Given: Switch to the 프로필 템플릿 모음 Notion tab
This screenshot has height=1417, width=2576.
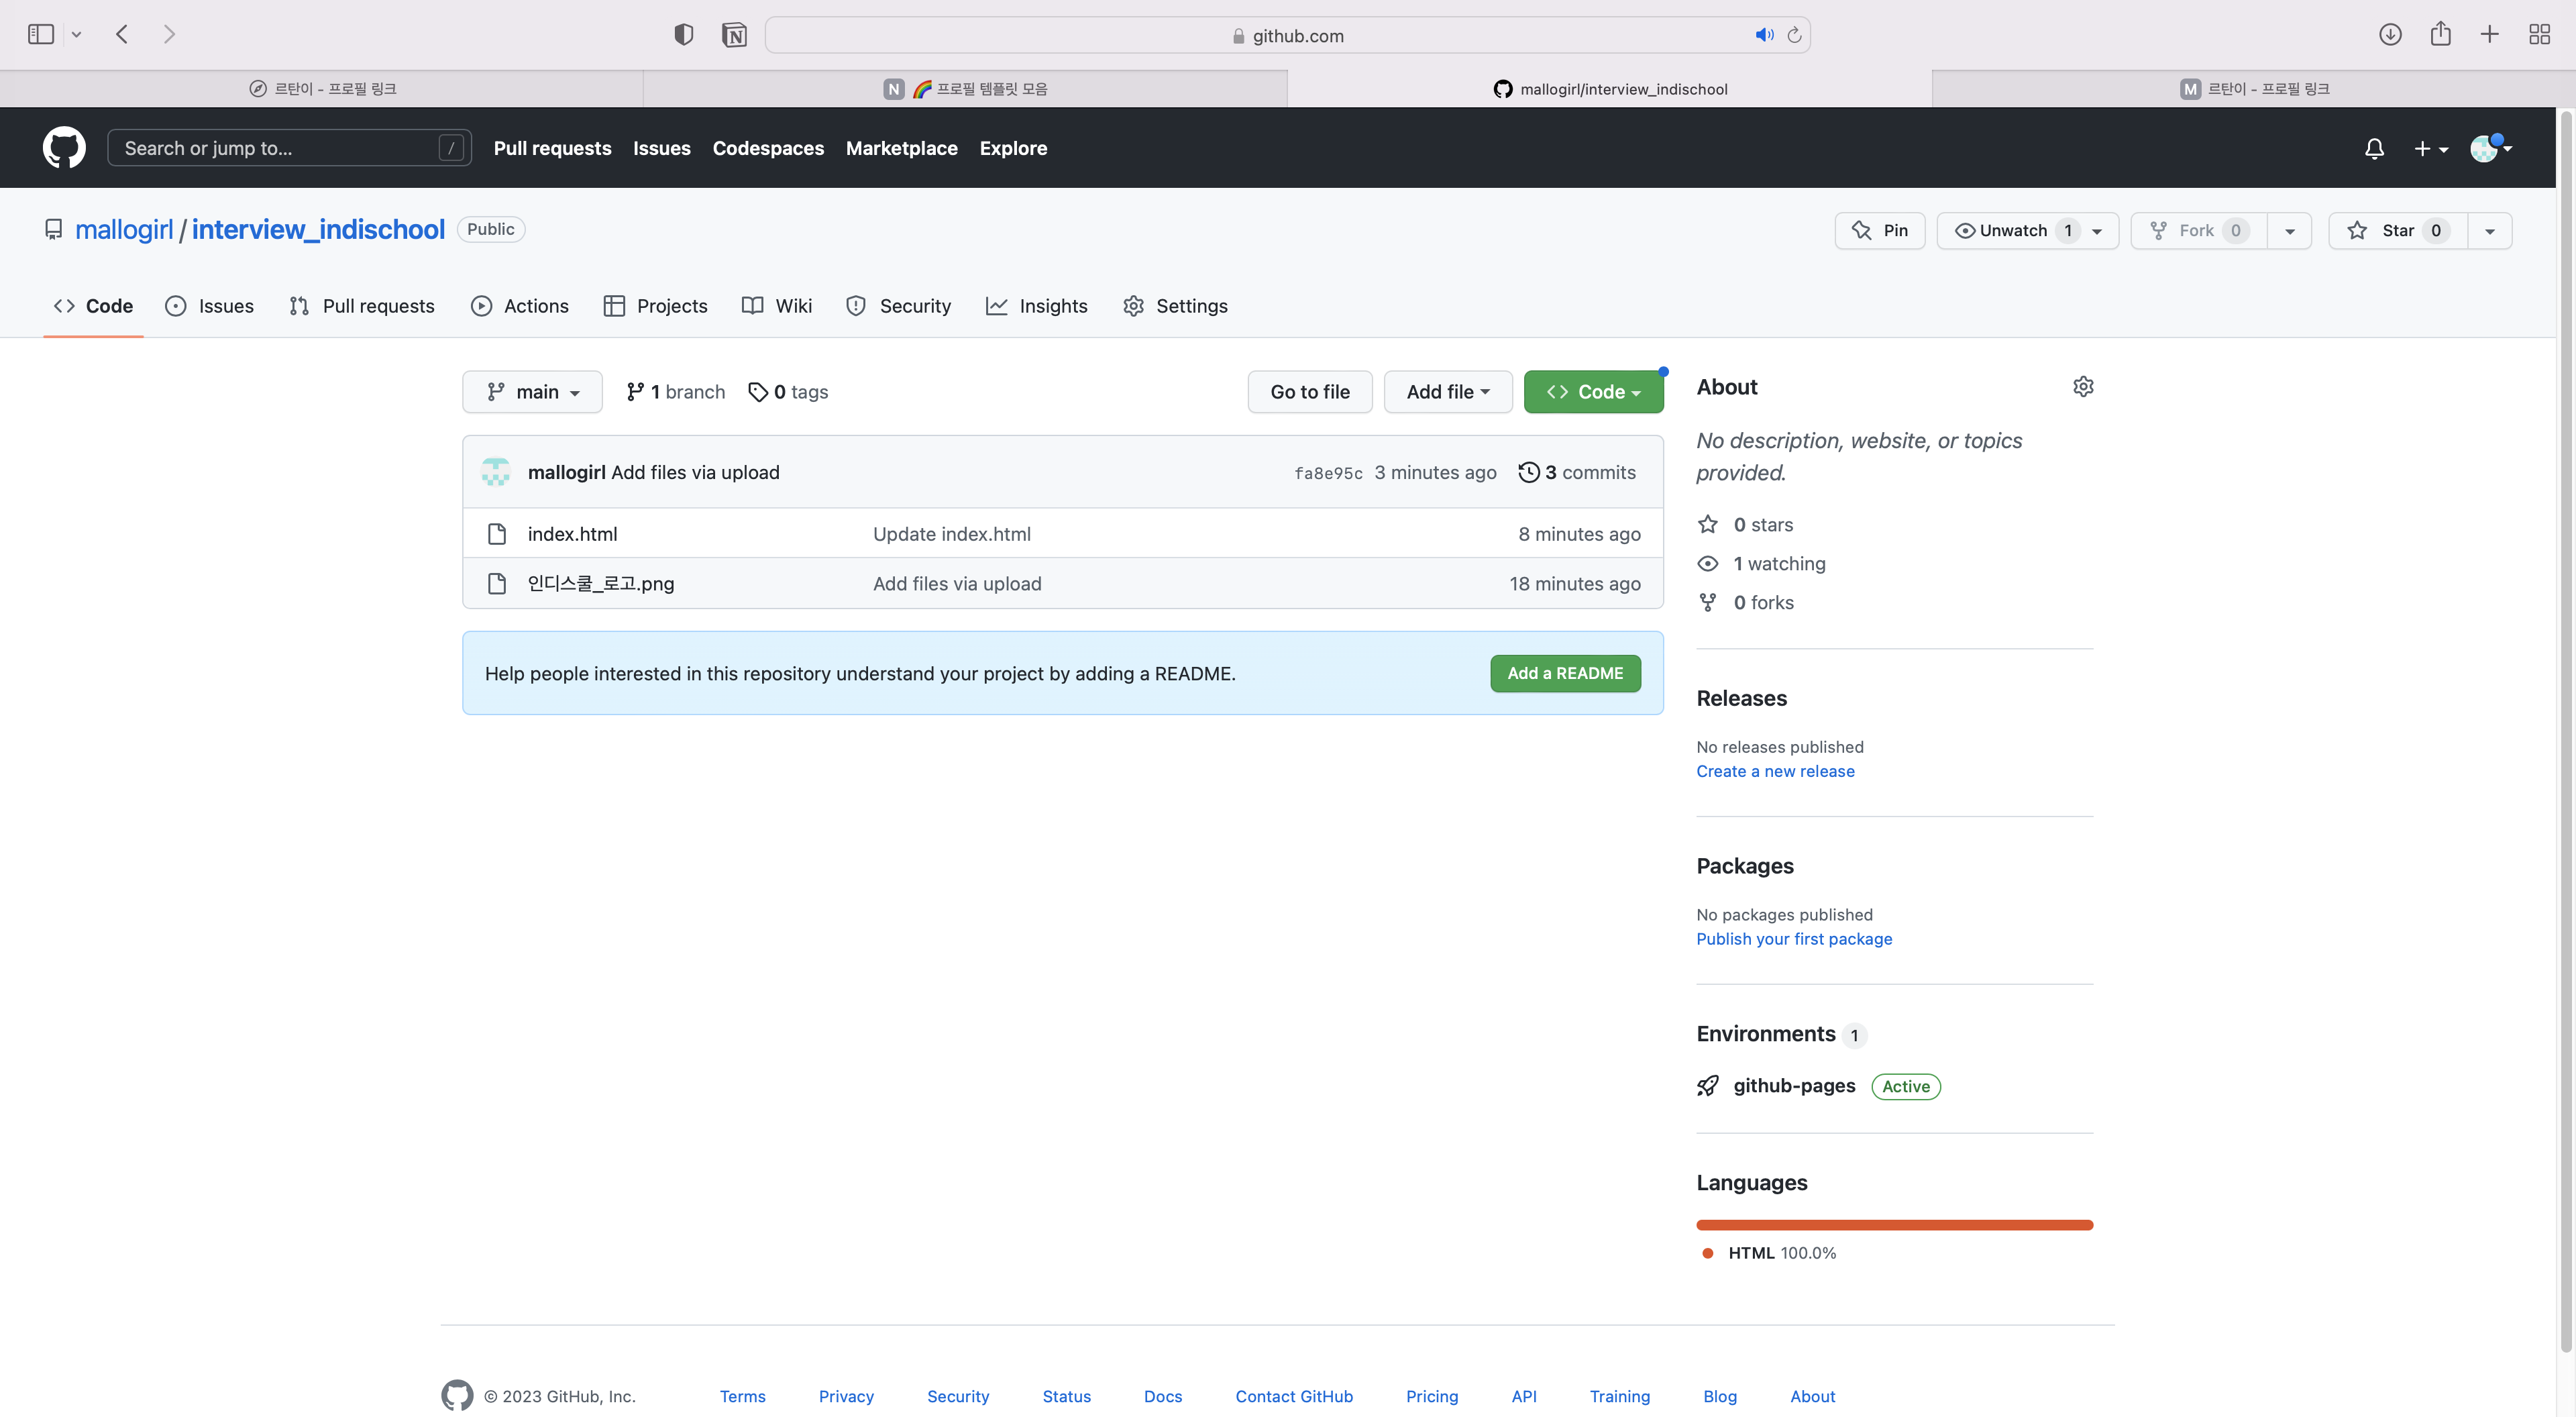Looking at the screenshot, I should click(x=965, y=89).
